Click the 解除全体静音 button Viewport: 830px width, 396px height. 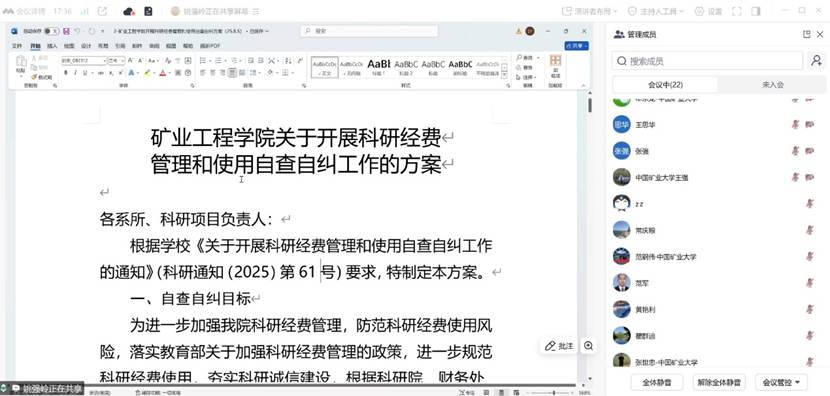[719, 382]
